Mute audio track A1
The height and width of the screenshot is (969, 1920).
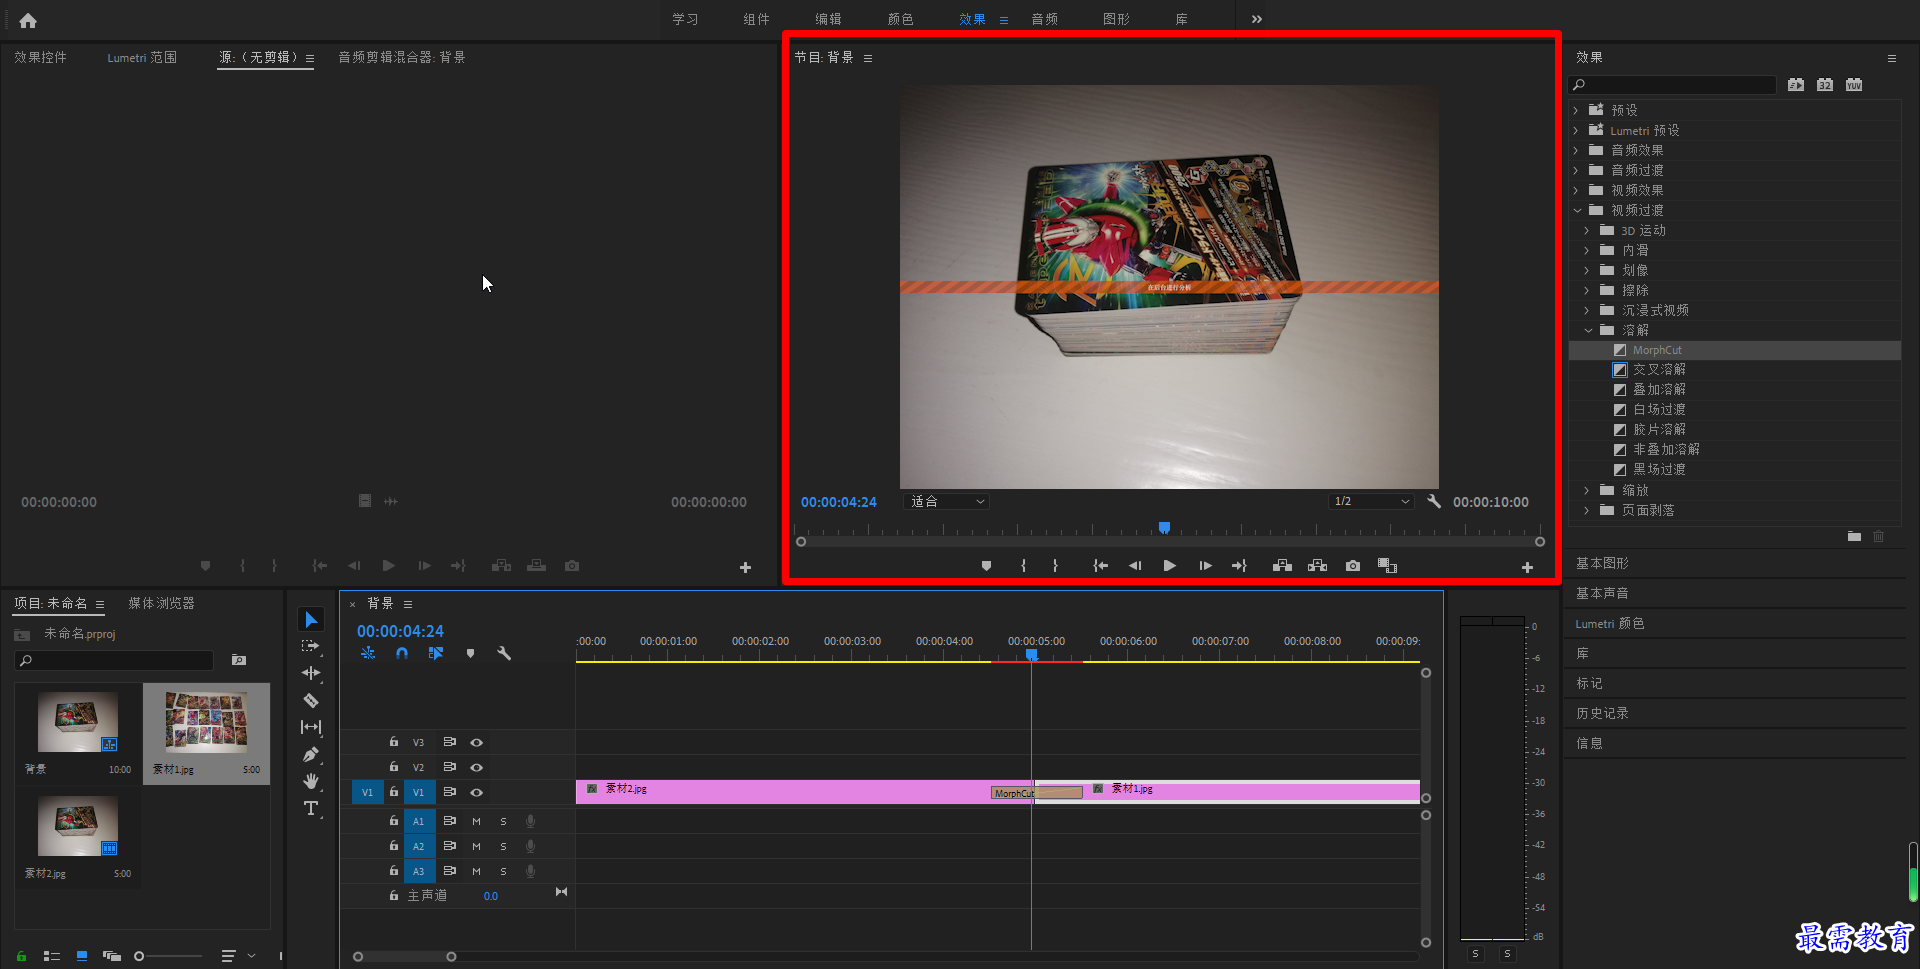tap(476, 821)
